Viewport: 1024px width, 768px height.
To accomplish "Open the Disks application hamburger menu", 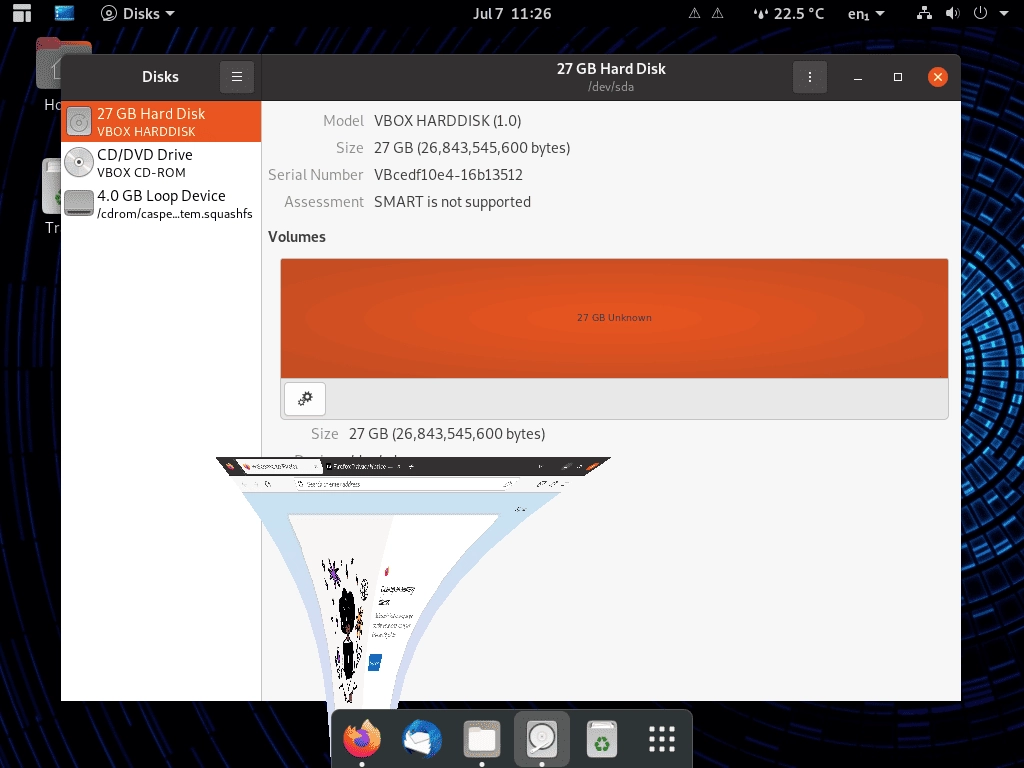I will pos(236,77).
